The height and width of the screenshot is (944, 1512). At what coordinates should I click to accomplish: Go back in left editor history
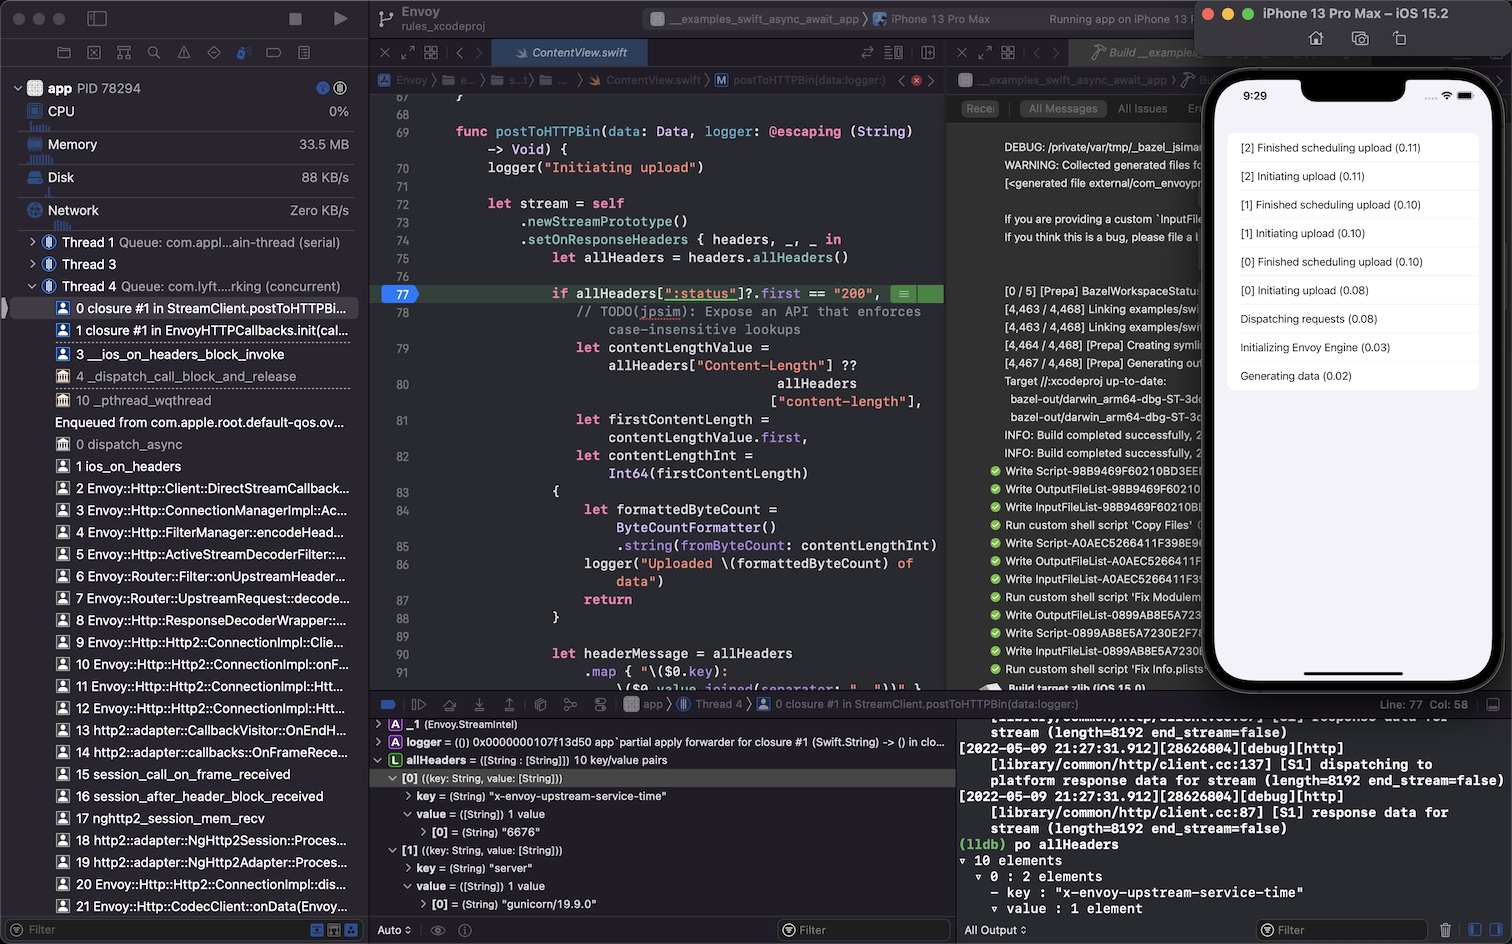pos(460,52)
